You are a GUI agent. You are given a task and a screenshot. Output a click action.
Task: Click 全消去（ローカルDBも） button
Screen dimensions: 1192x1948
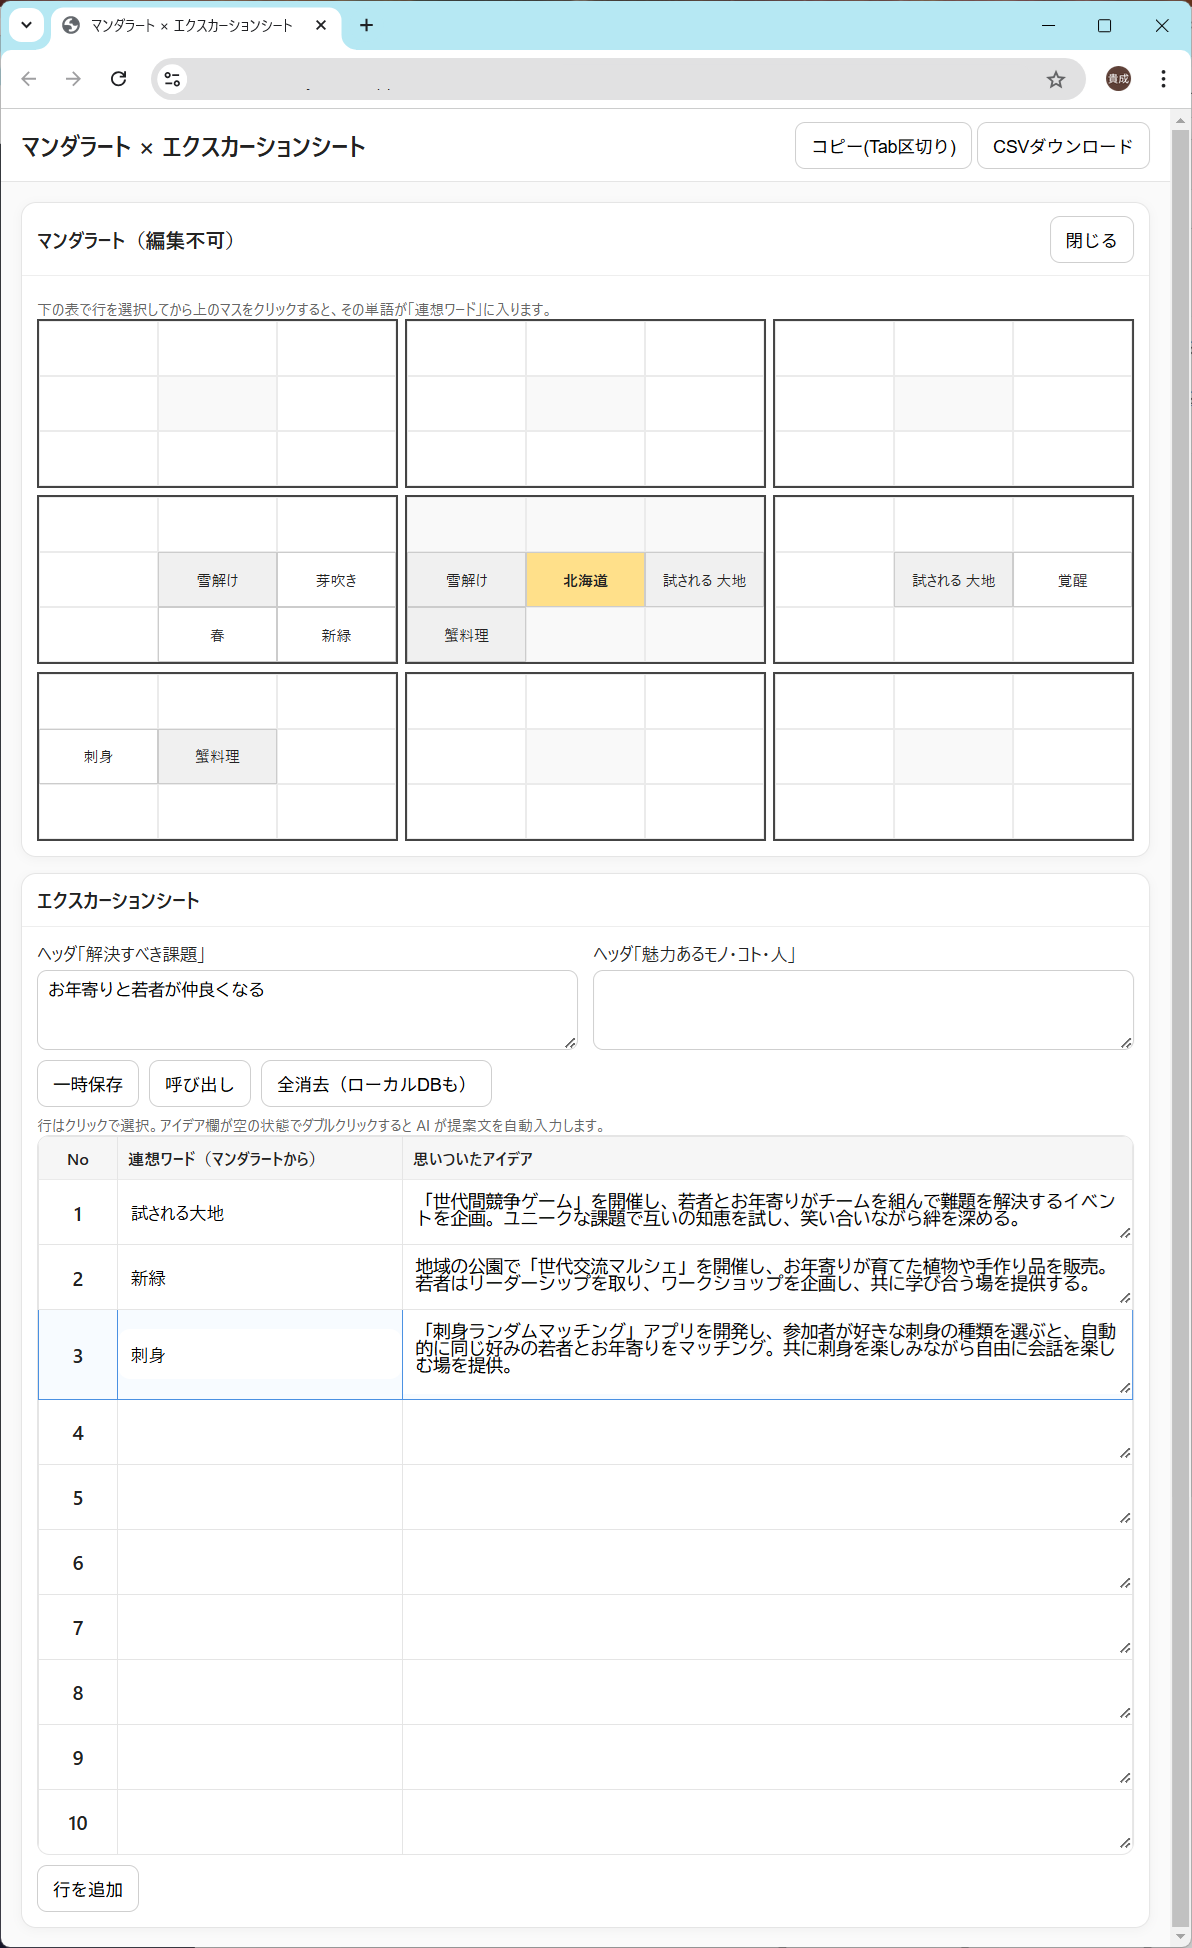(375, 1084)
